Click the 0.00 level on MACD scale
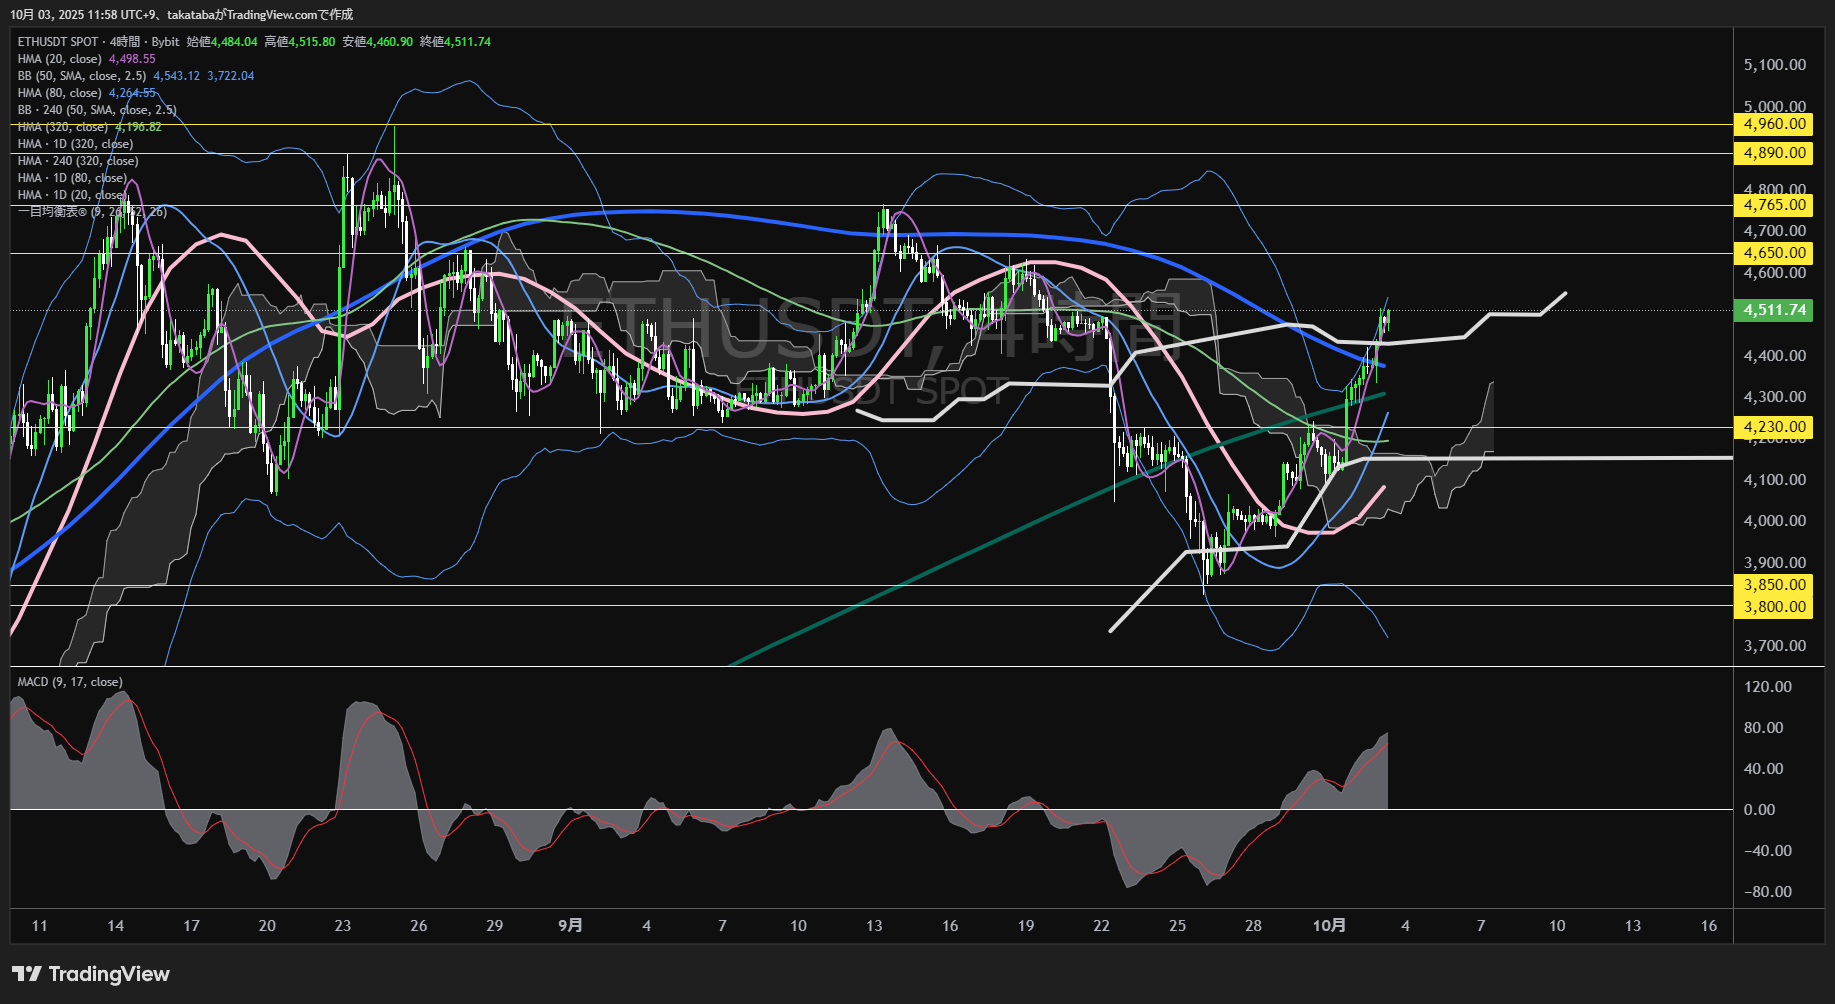The width and height of the screenshot is (1835, 1004). pos(1759,810)
